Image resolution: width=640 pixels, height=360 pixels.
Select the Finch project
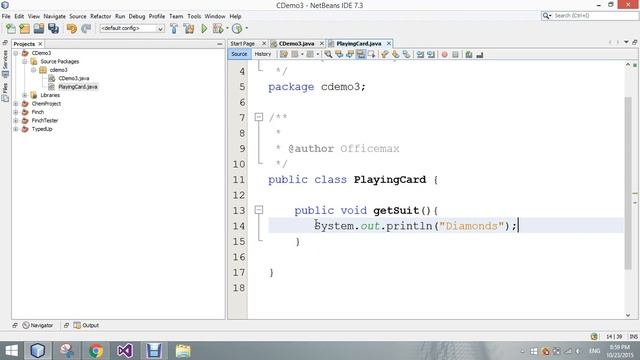pyautogui.click(x=38, y=112)
